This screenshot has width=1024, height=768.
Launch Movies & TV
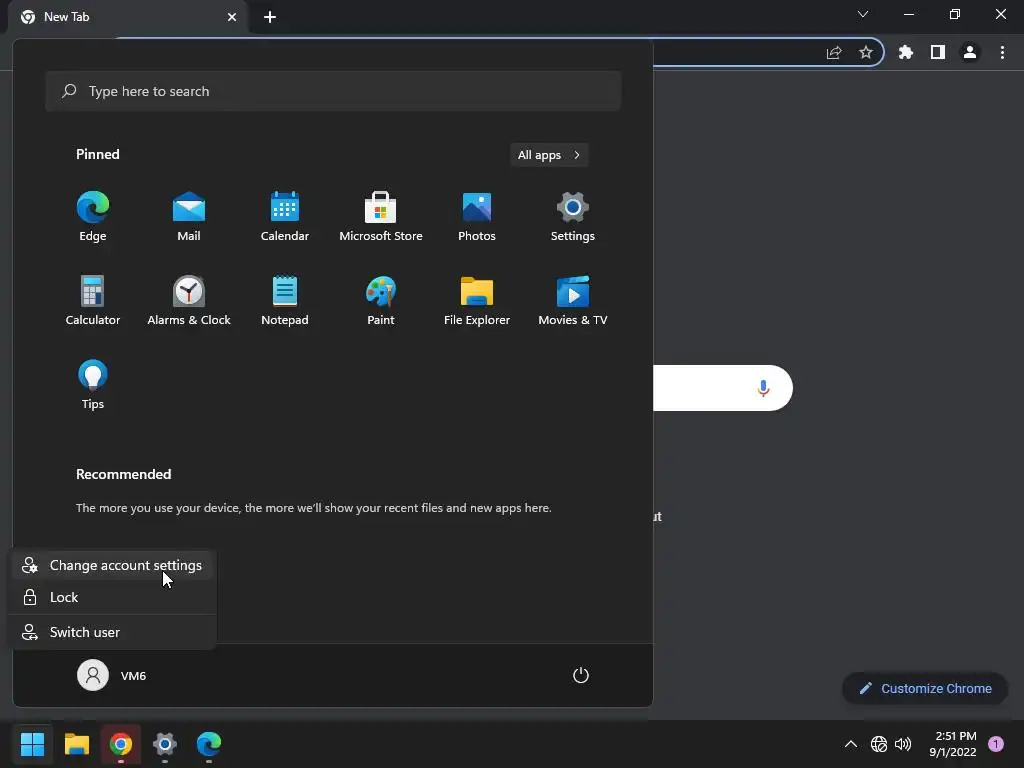coord(573,300)
